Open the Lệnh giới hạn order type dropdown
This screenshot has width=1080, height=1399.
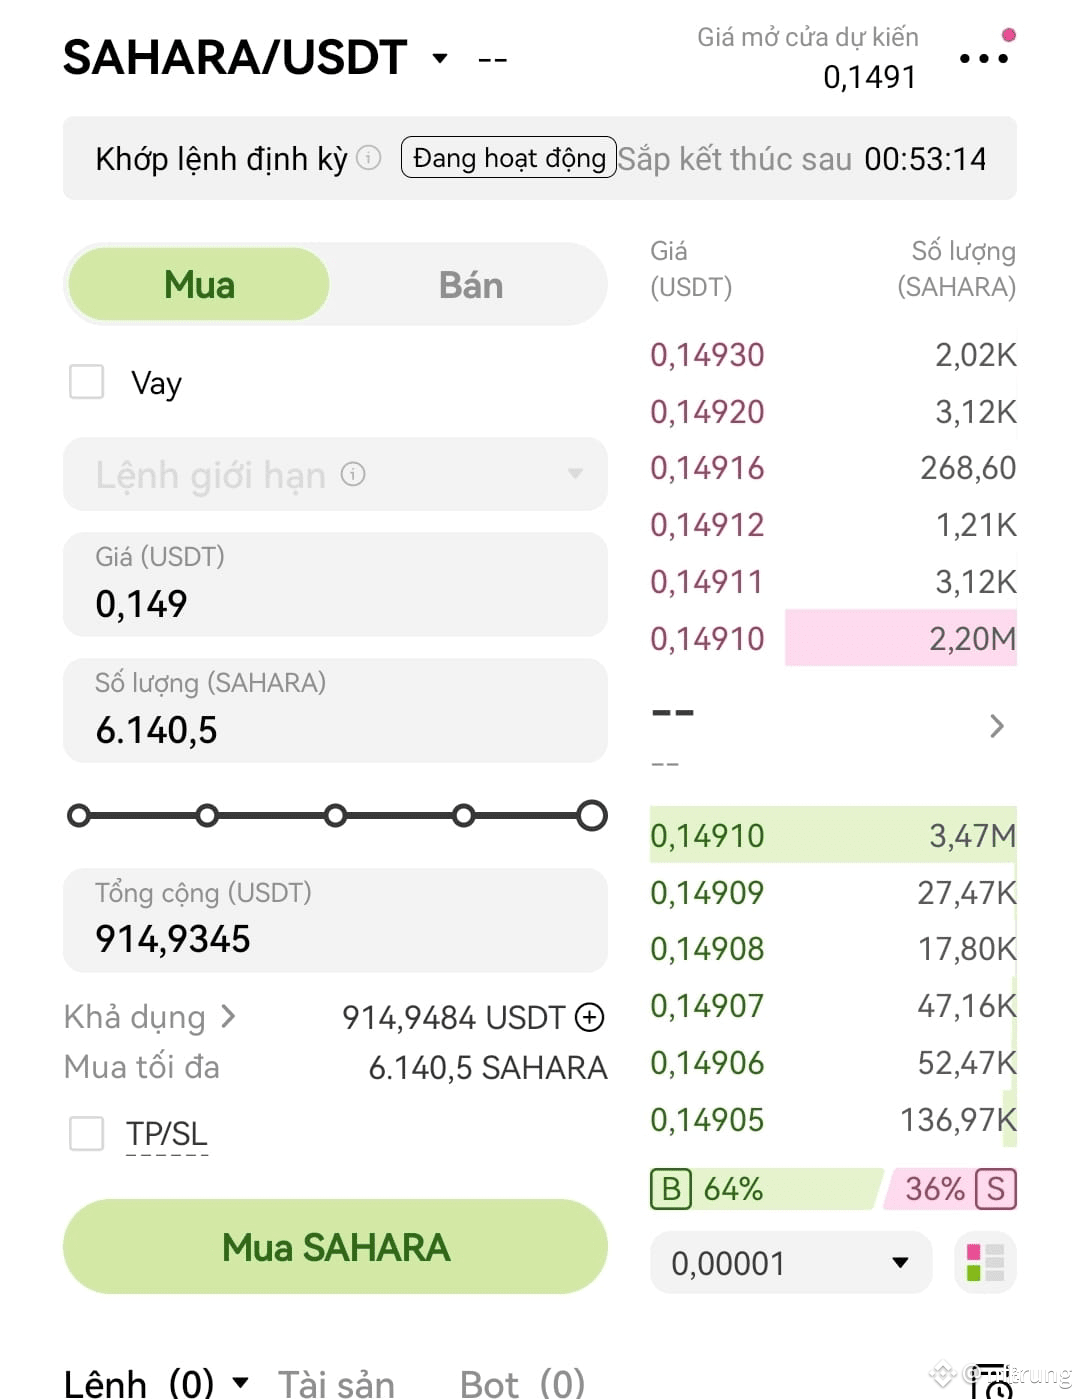point(335,474)
